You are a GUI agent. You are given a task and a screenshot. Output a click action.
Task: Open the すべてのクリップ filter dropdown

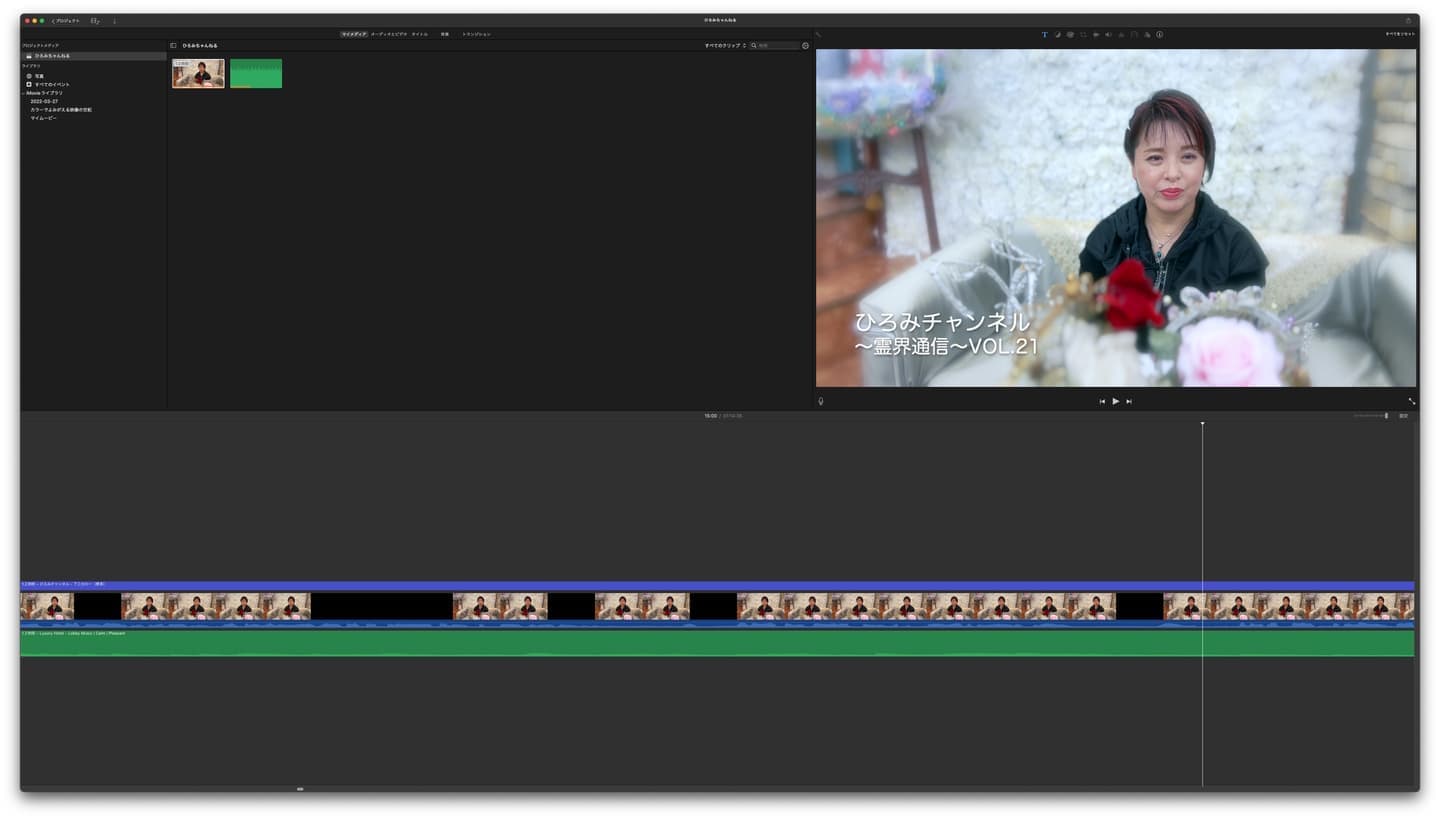pyautogui.click(x=726, y=45)
